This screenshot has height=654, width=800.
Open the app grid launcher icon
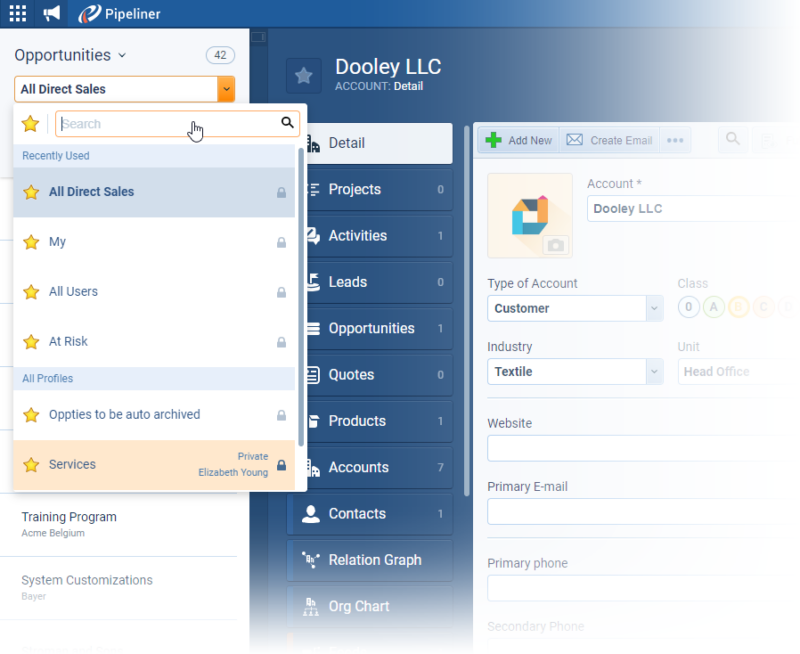tap(17, 13)
